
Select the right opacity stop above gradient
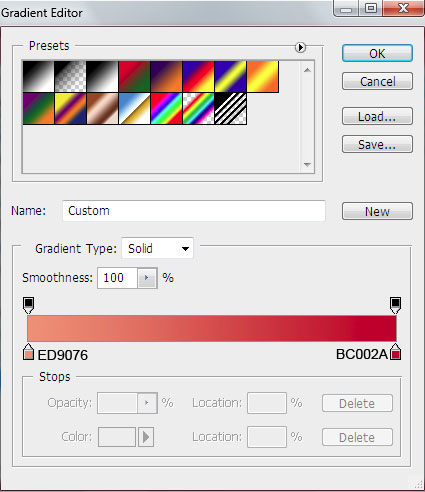pos(395,305)
